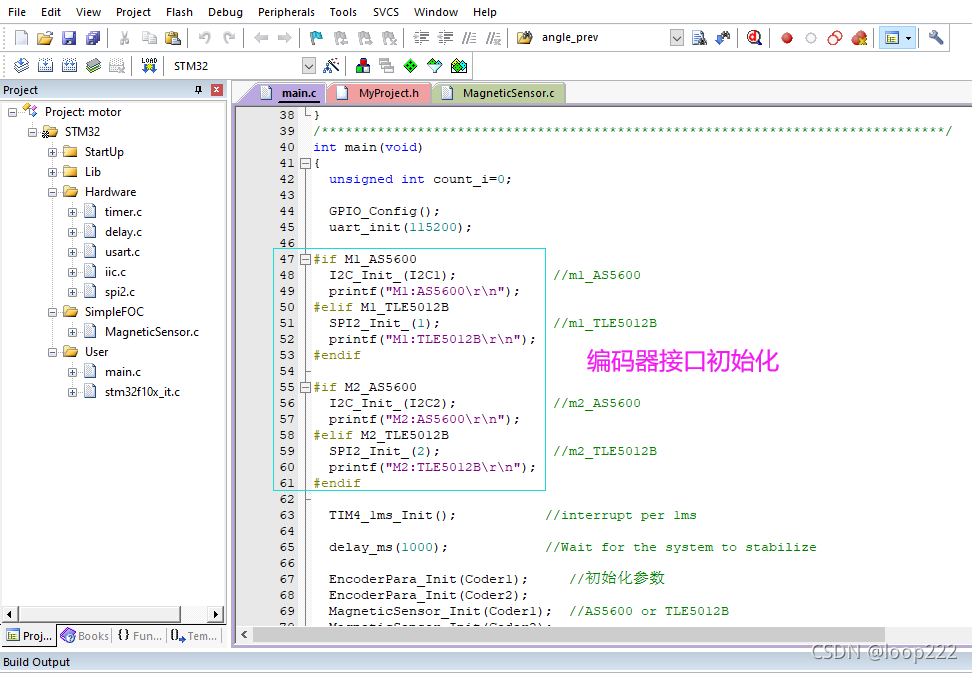Screen dimensions: 972x673
Task: Pin the Project panel
Action: (198, 90)
